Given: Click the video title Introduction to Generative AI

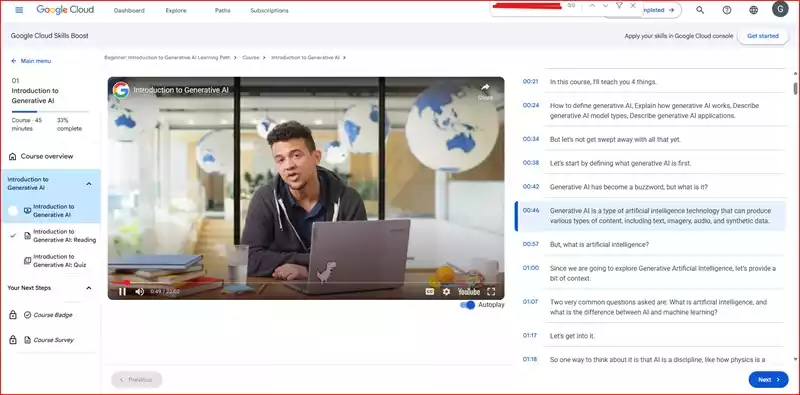Looking at the screenshot, I should pos(181,90).
